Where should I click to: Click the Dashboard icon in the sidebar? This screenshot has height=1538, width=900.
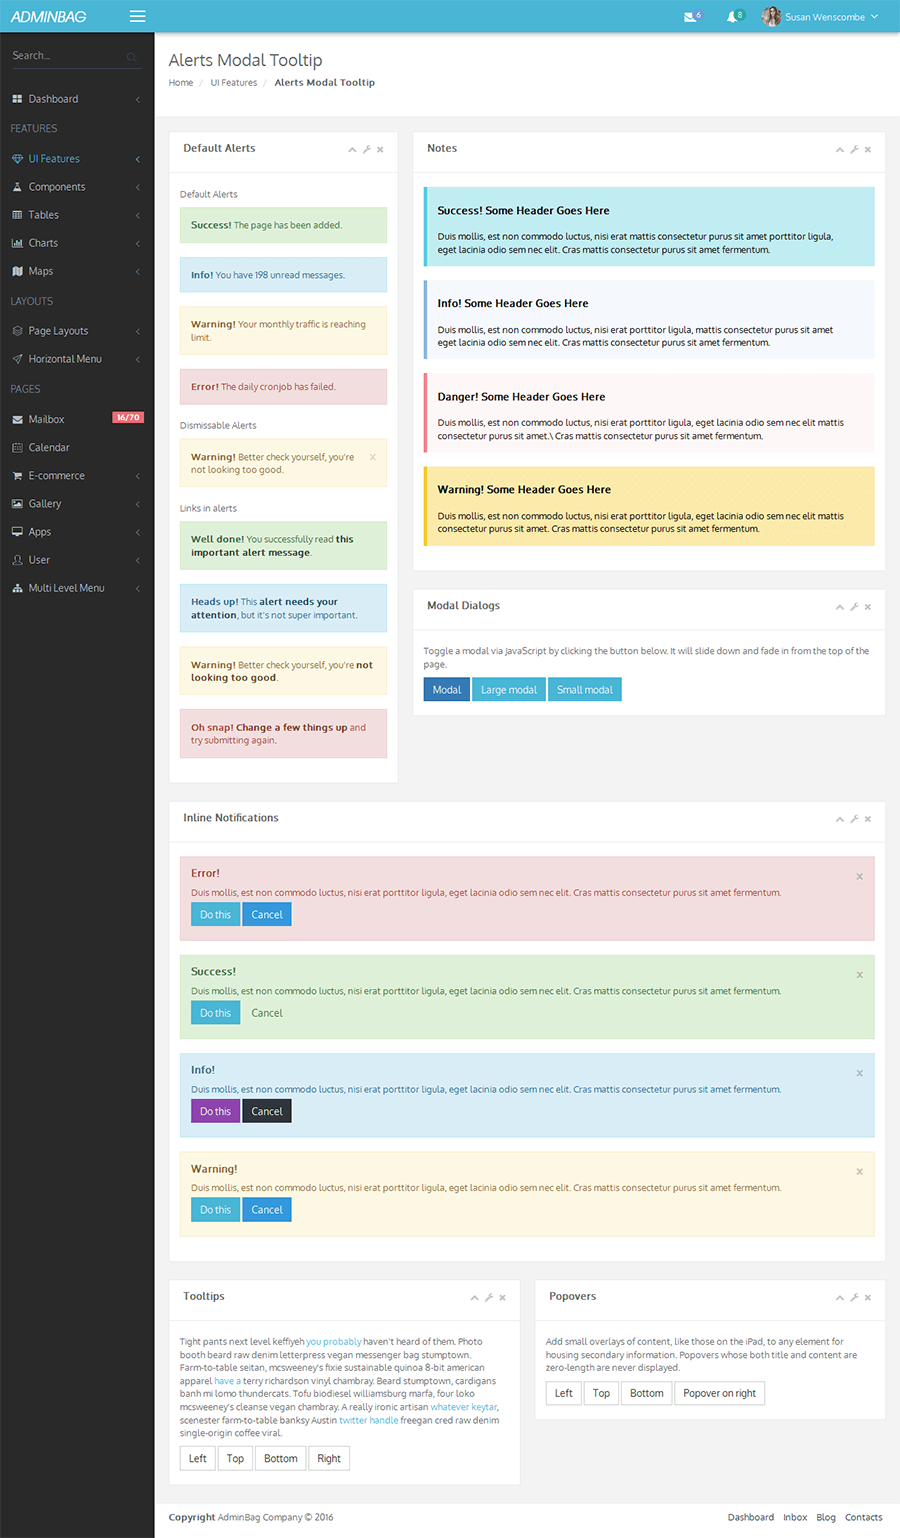[17, 98]
